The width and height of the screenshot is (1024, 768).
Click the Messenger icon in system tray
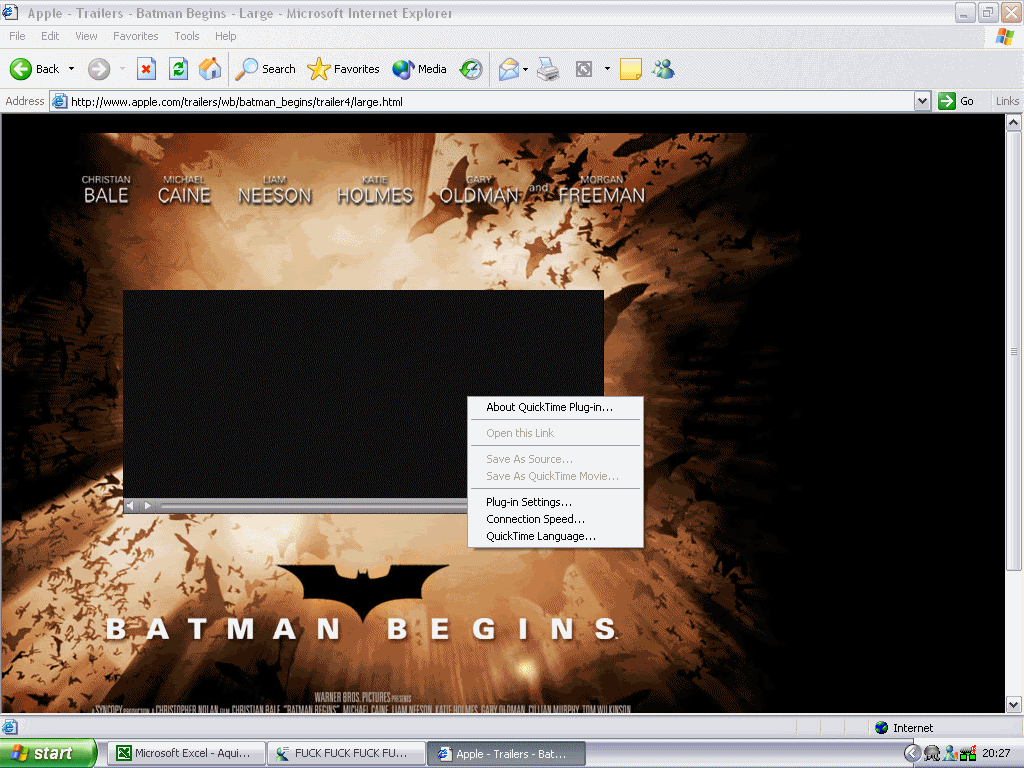point(950,754)
